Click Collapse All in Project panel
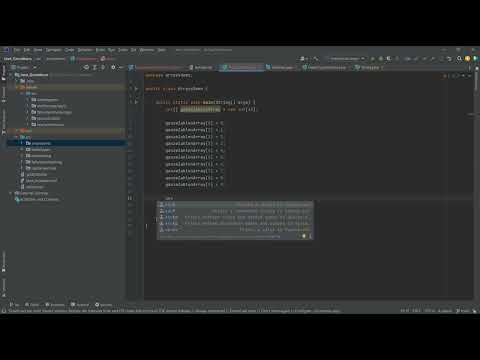The width and height of the screenshot is (480, 360). point(103,67)
